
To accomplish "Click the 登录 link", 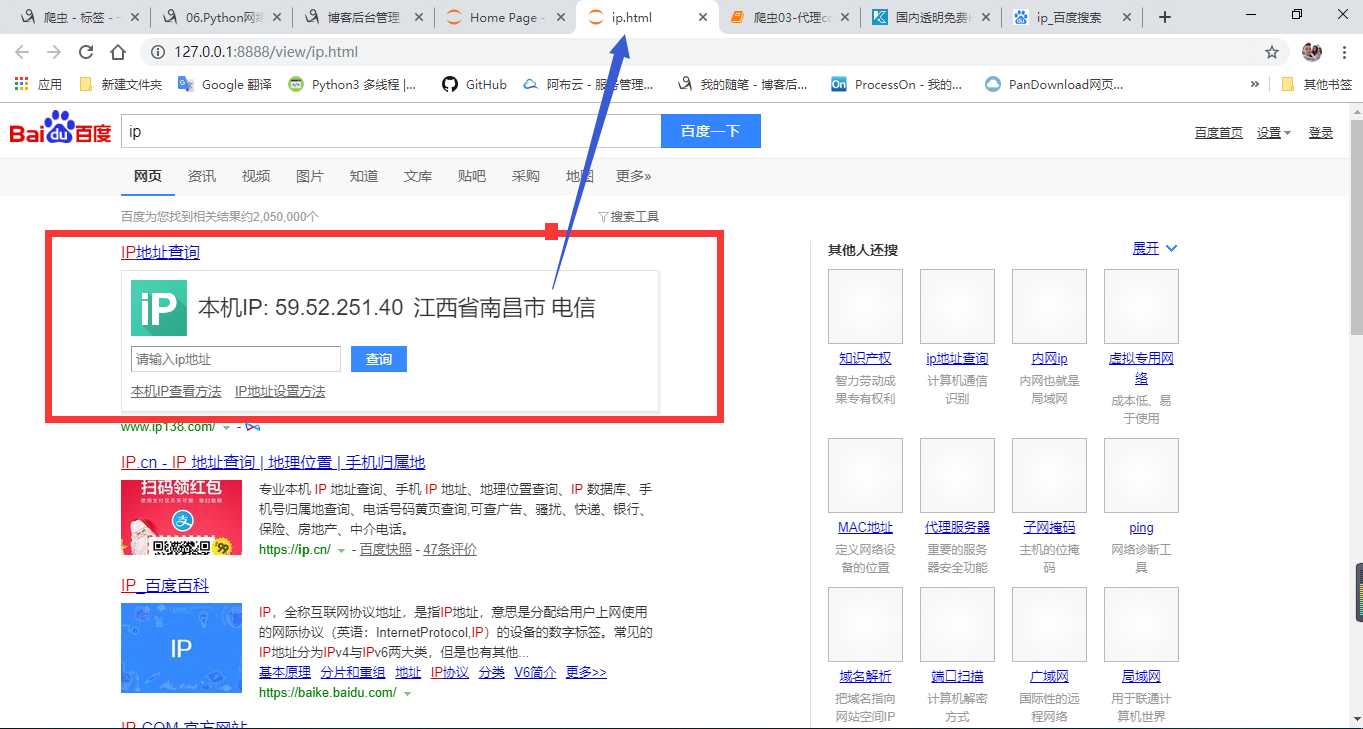I will (1321, 132).
